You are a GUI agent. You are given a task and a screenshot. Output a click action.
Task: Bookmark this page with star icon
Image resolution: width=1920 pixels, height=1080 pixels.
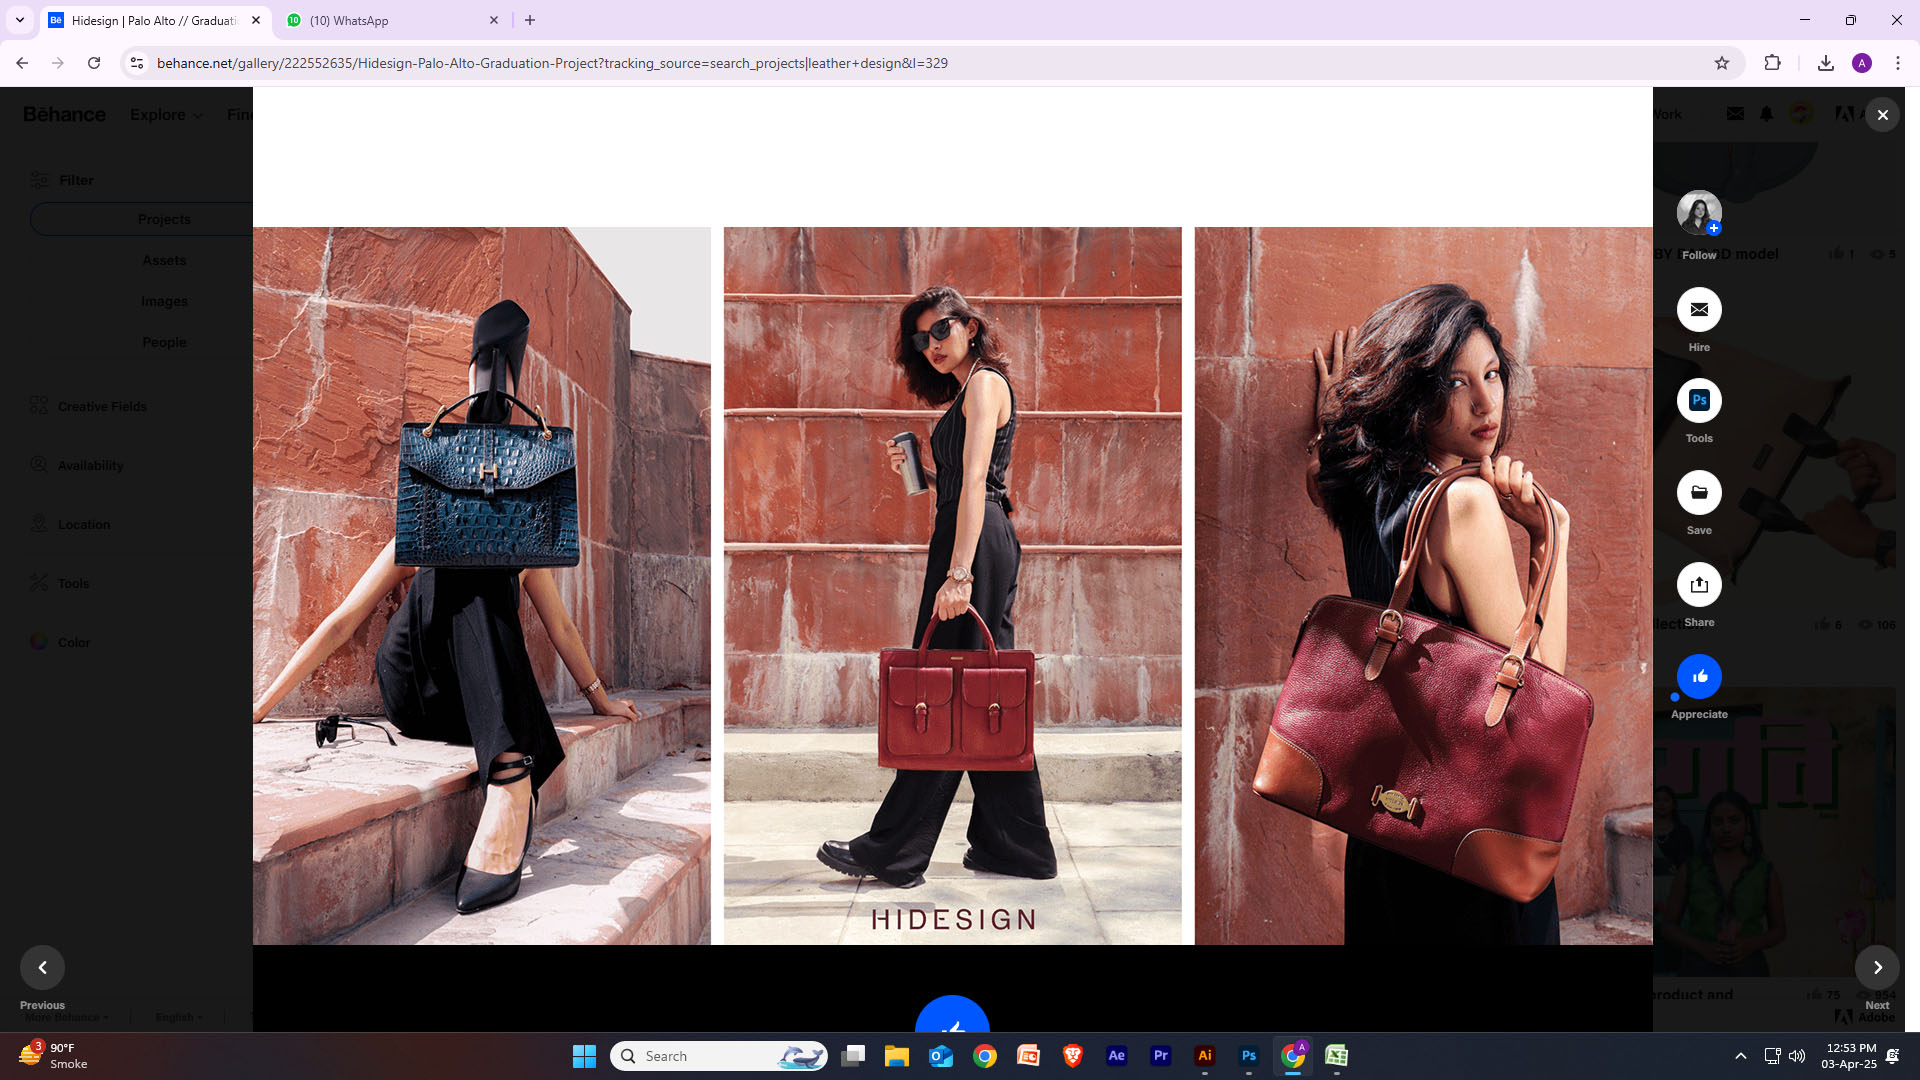point(1721,63)
